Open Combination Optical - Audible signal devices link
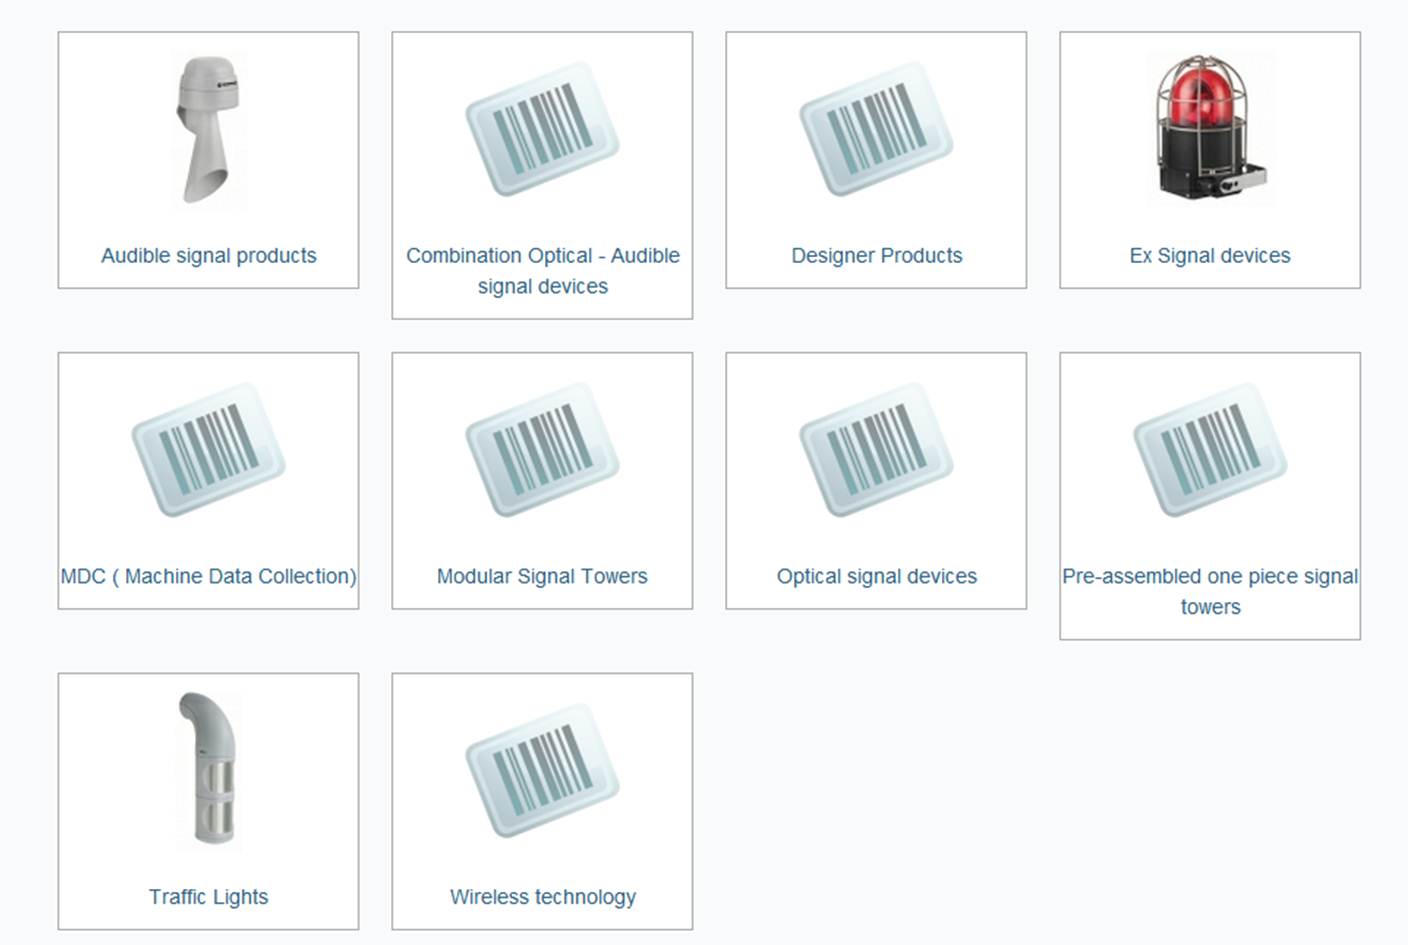 click(x=542, y=271)
